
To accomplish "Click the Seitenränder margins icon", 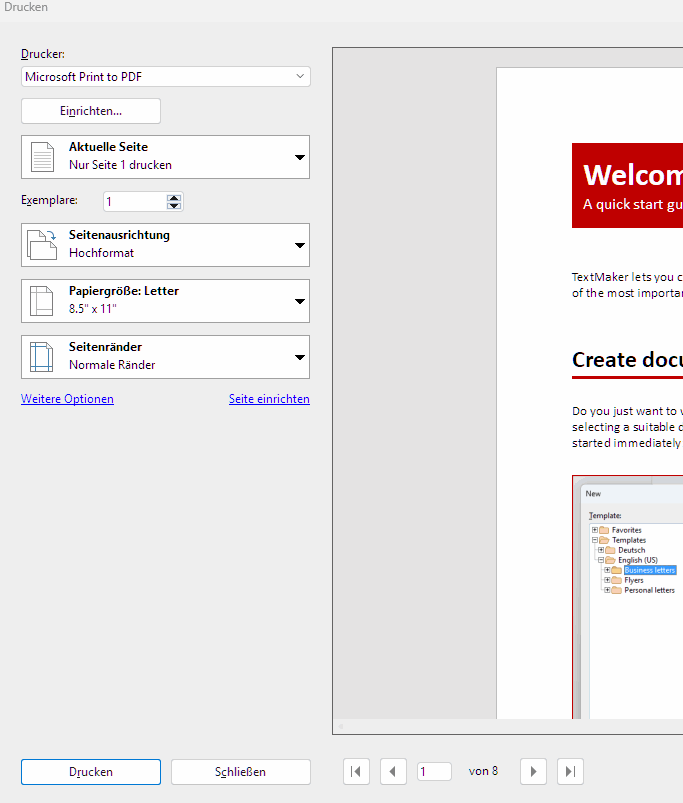I will 41,357.
